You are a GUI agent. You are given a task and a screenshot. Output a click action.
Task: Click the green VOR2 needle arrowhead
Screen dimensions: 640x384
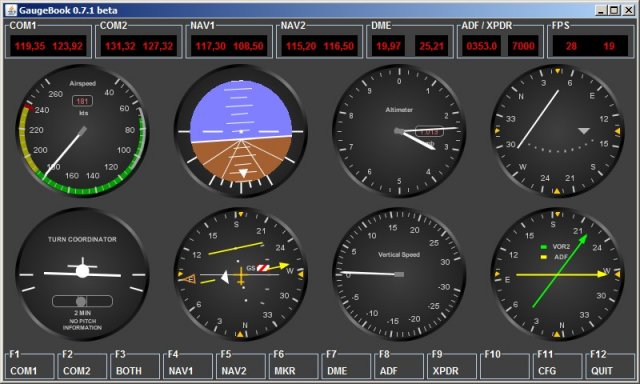coord(583,239)
